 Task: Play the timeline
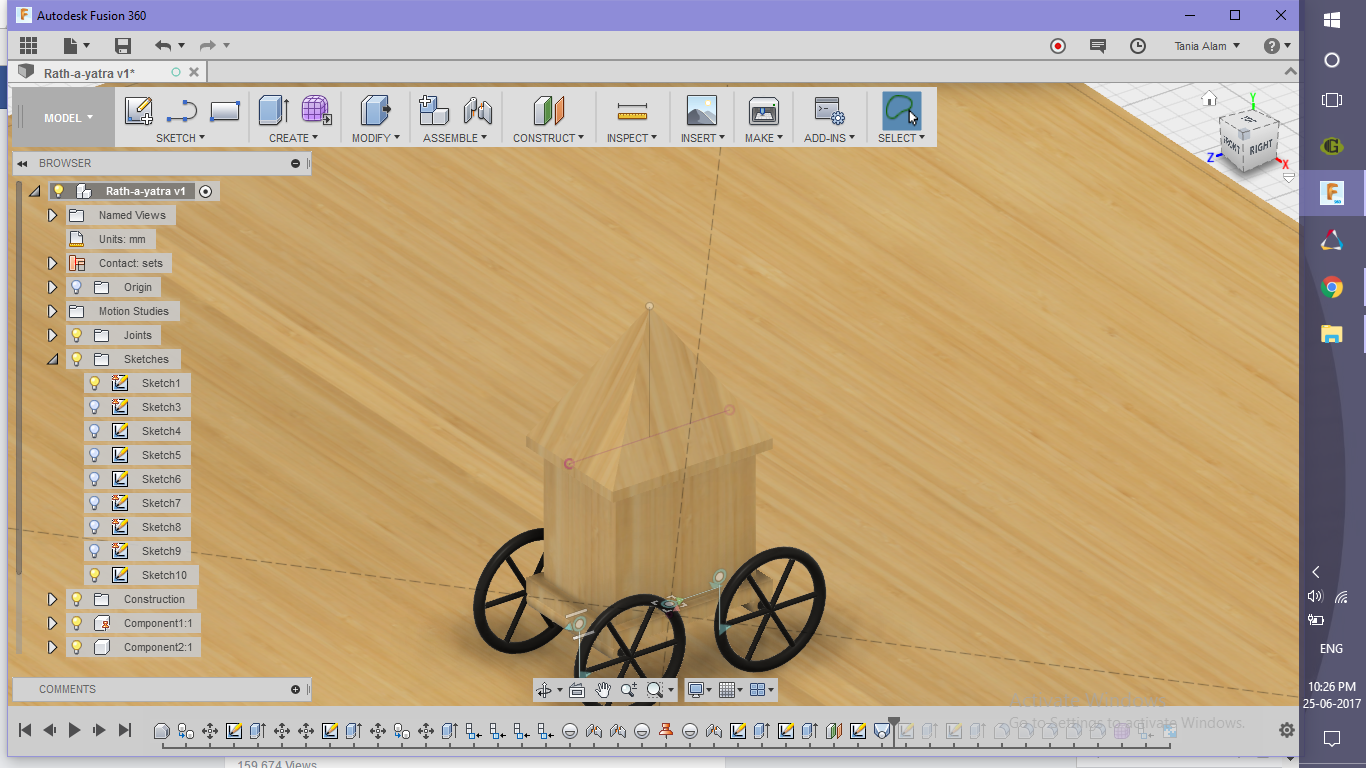point(74,731)
